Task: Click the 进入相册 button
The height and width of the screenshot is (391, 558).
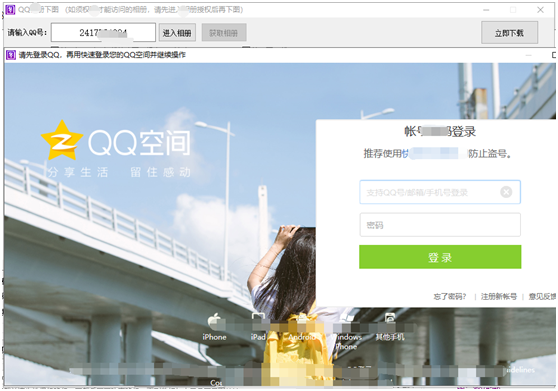Action: [x=177, y=33]
